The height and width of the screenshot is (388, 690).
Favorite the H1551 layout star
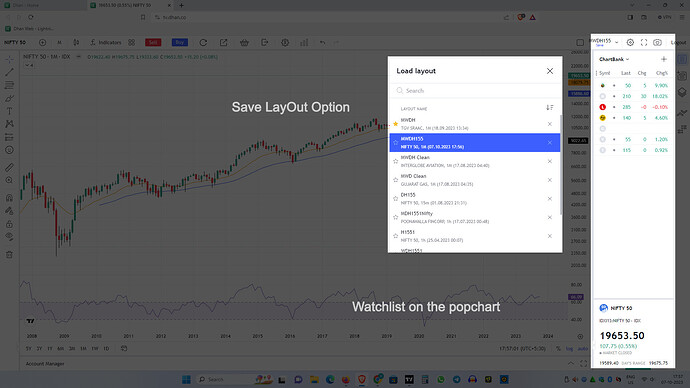click(x=395, y=236)
